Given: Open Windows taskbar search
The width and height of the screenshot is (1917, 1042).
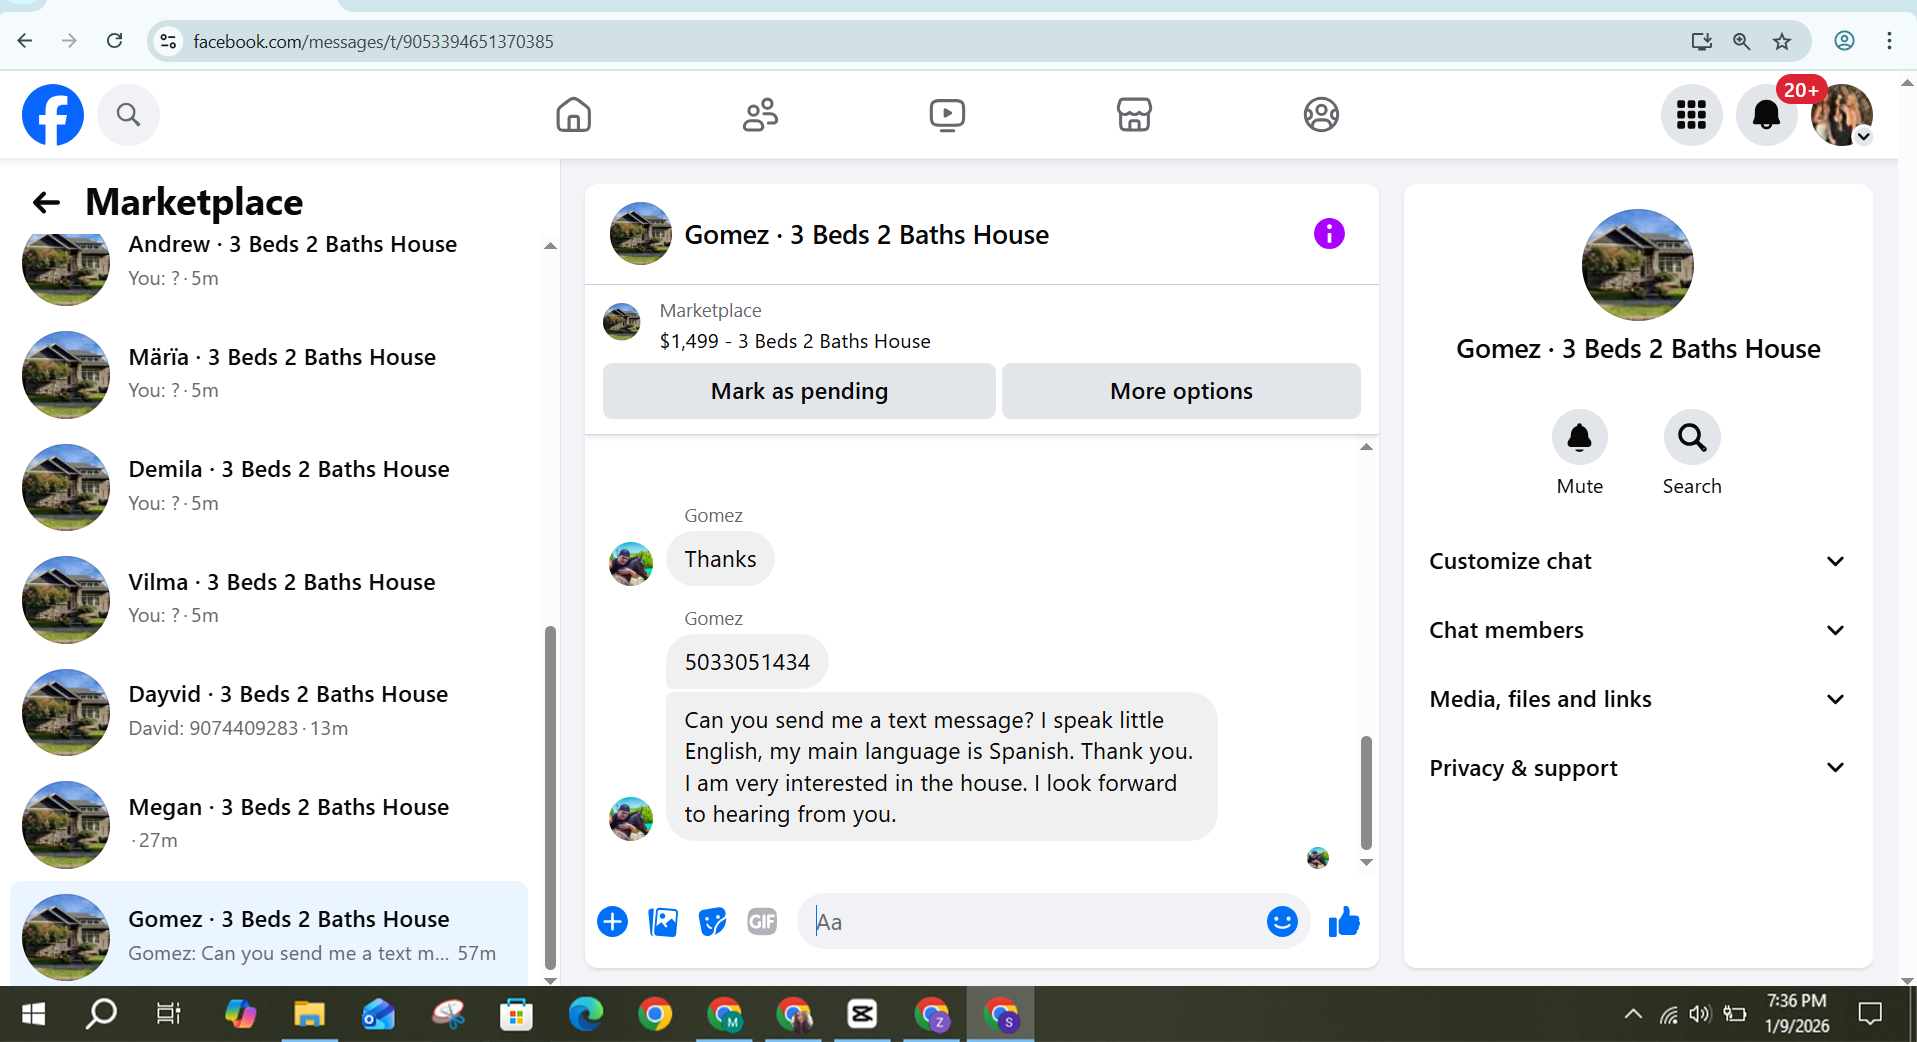Looking at the screenshot, I should pyautogui.click(x=101, y=1014).
